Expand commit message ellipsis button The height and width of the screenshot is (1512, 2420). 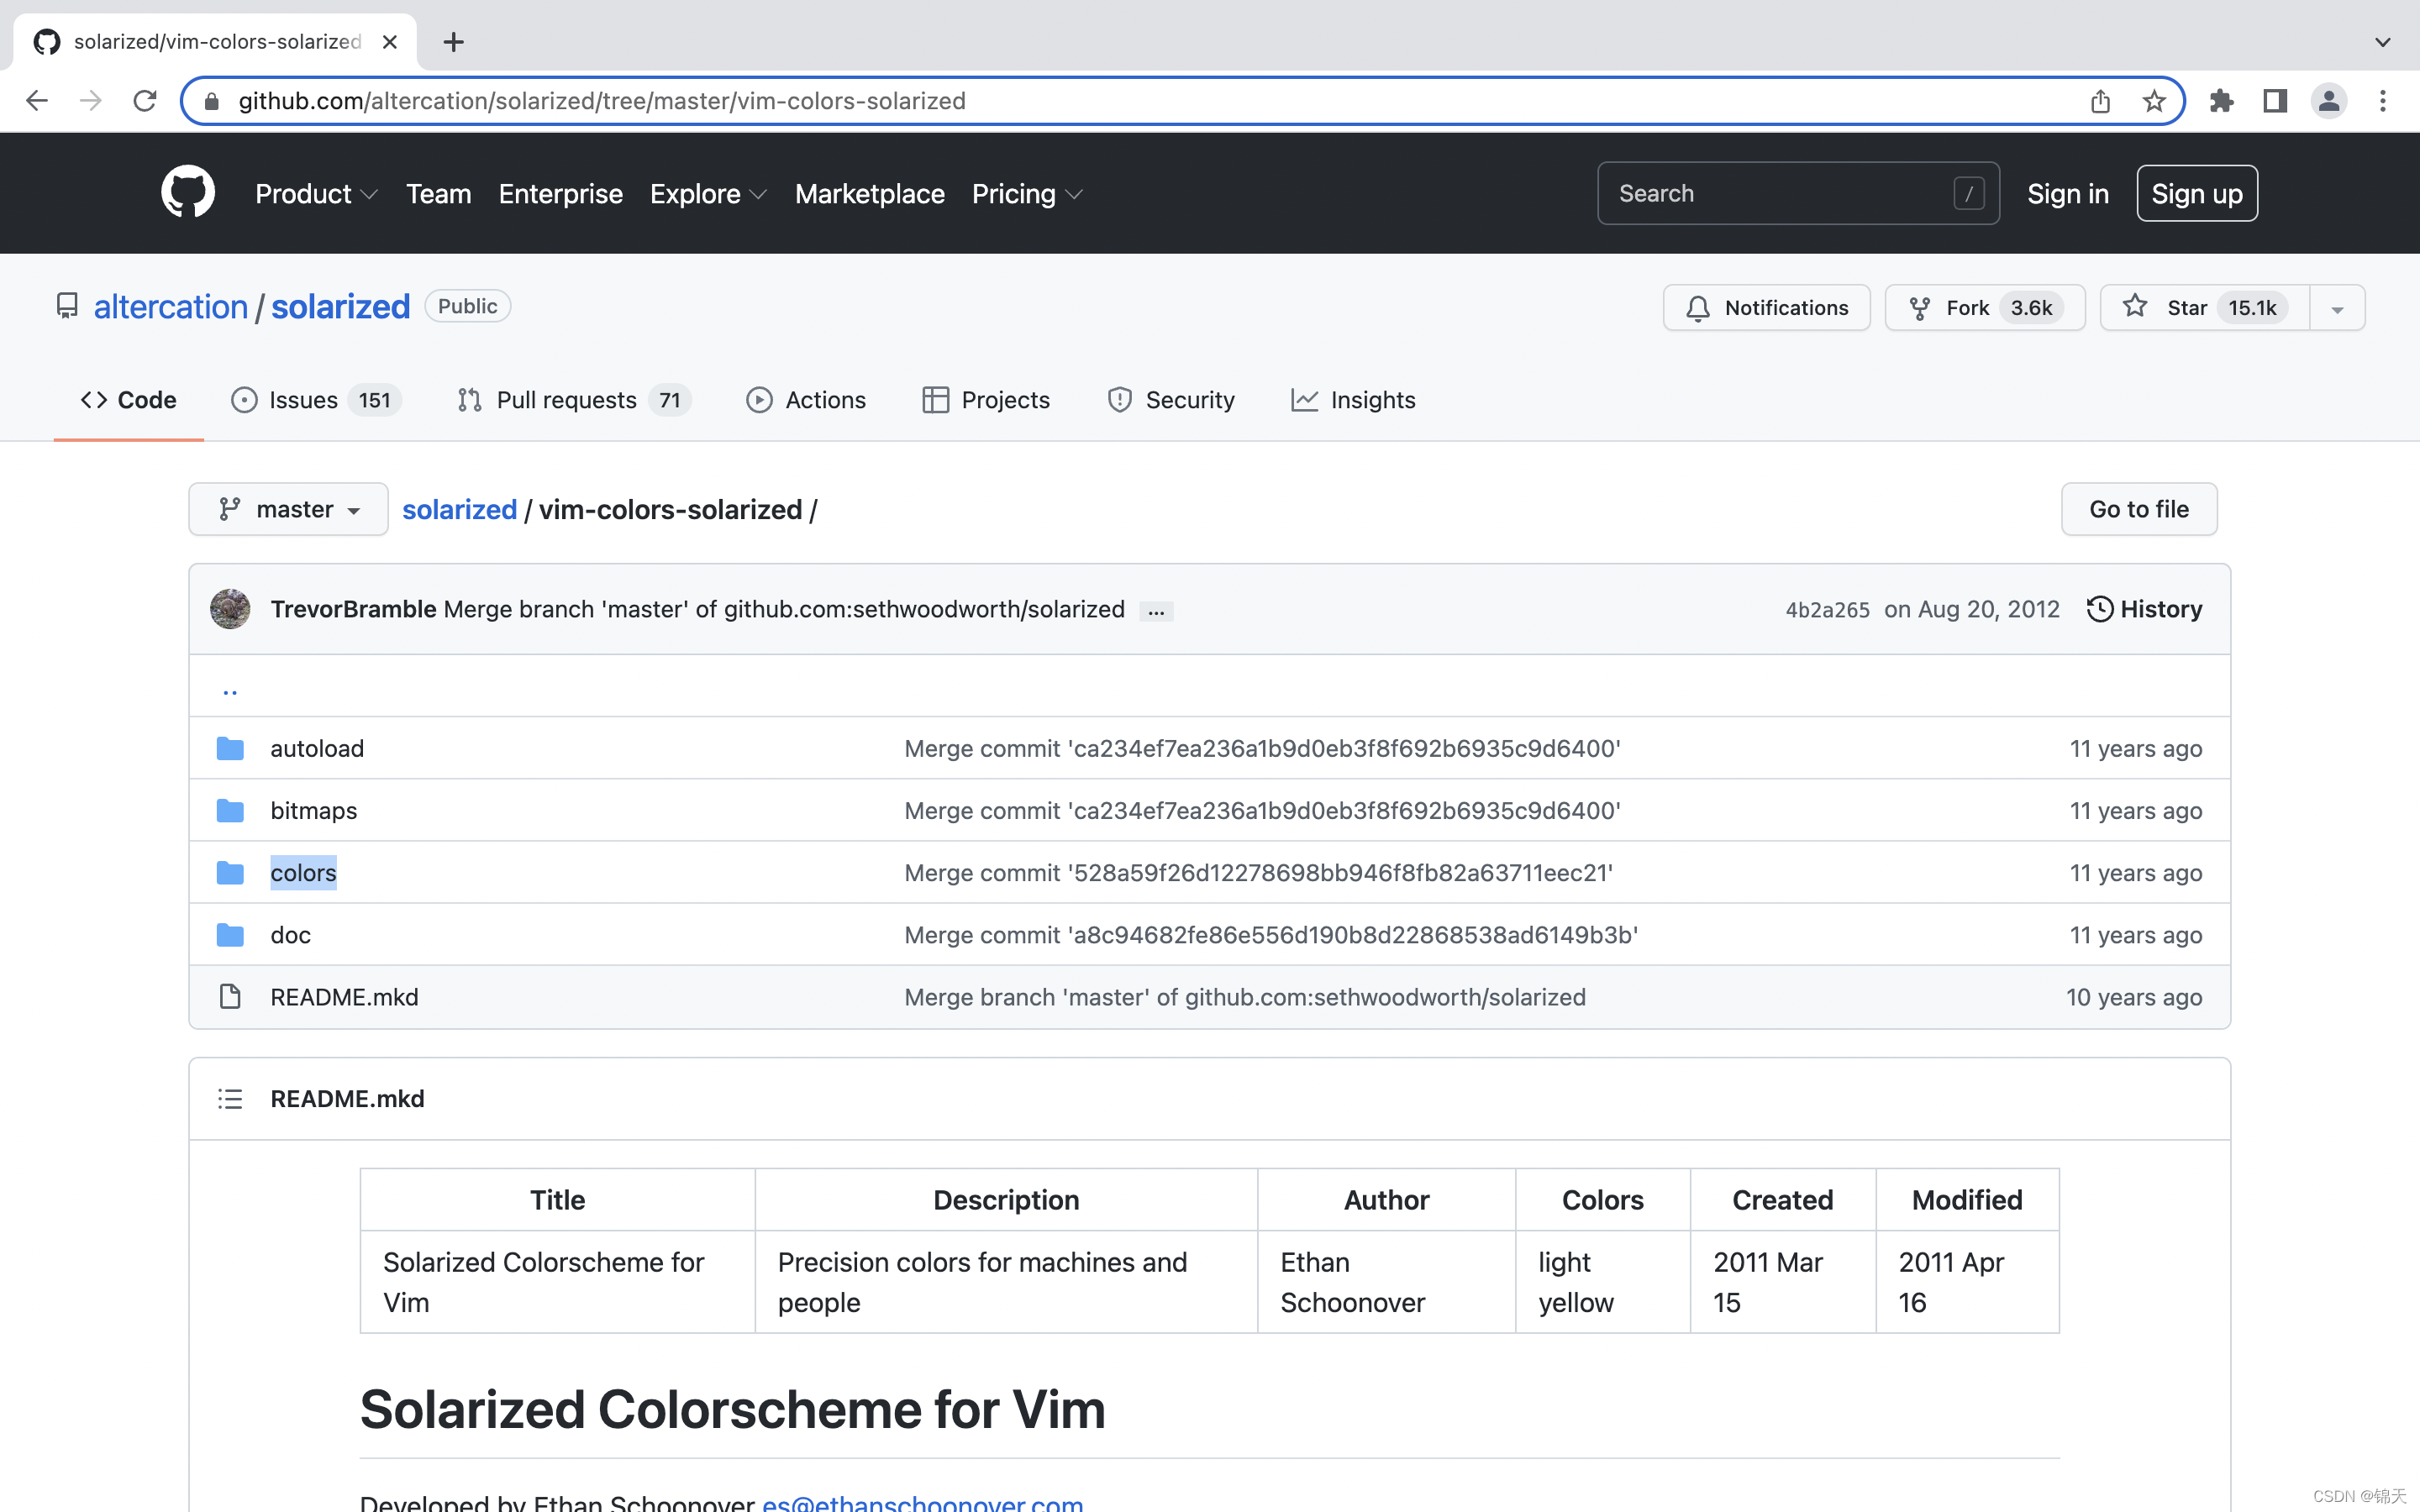click(1156, 611)
